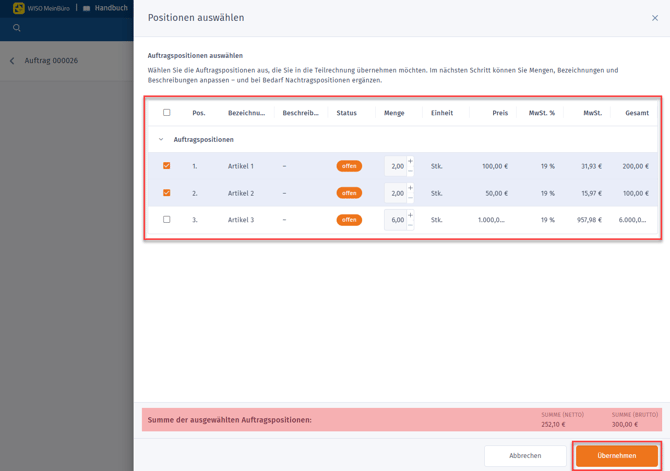Close the Positionen auswählen dialog
The height and width of the screenshot is (471, 670).
[x=655, y=18]
